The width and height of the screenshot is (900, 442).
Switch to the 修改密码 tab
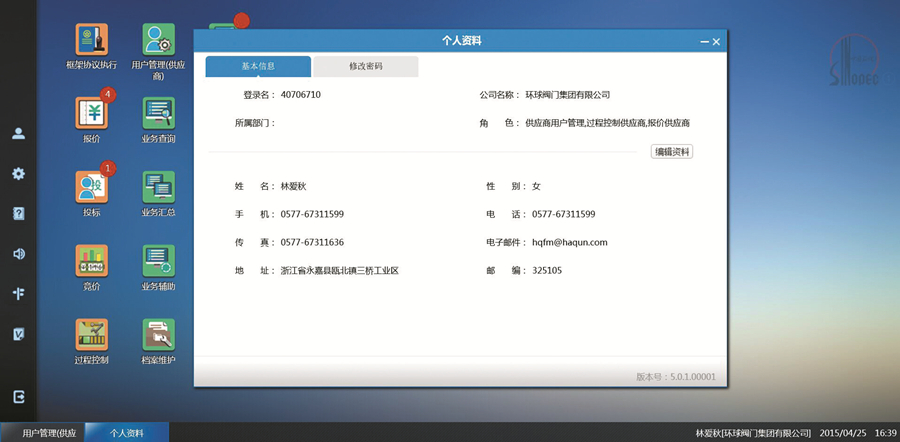click(366, 66)
